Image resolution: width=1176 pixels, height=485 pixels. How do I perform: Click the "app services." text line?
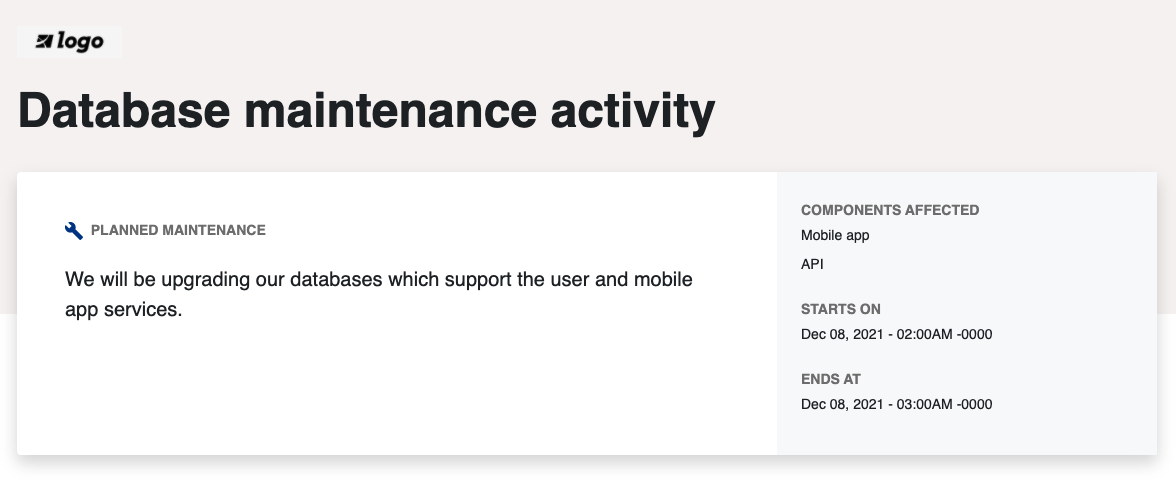[124, 309]
